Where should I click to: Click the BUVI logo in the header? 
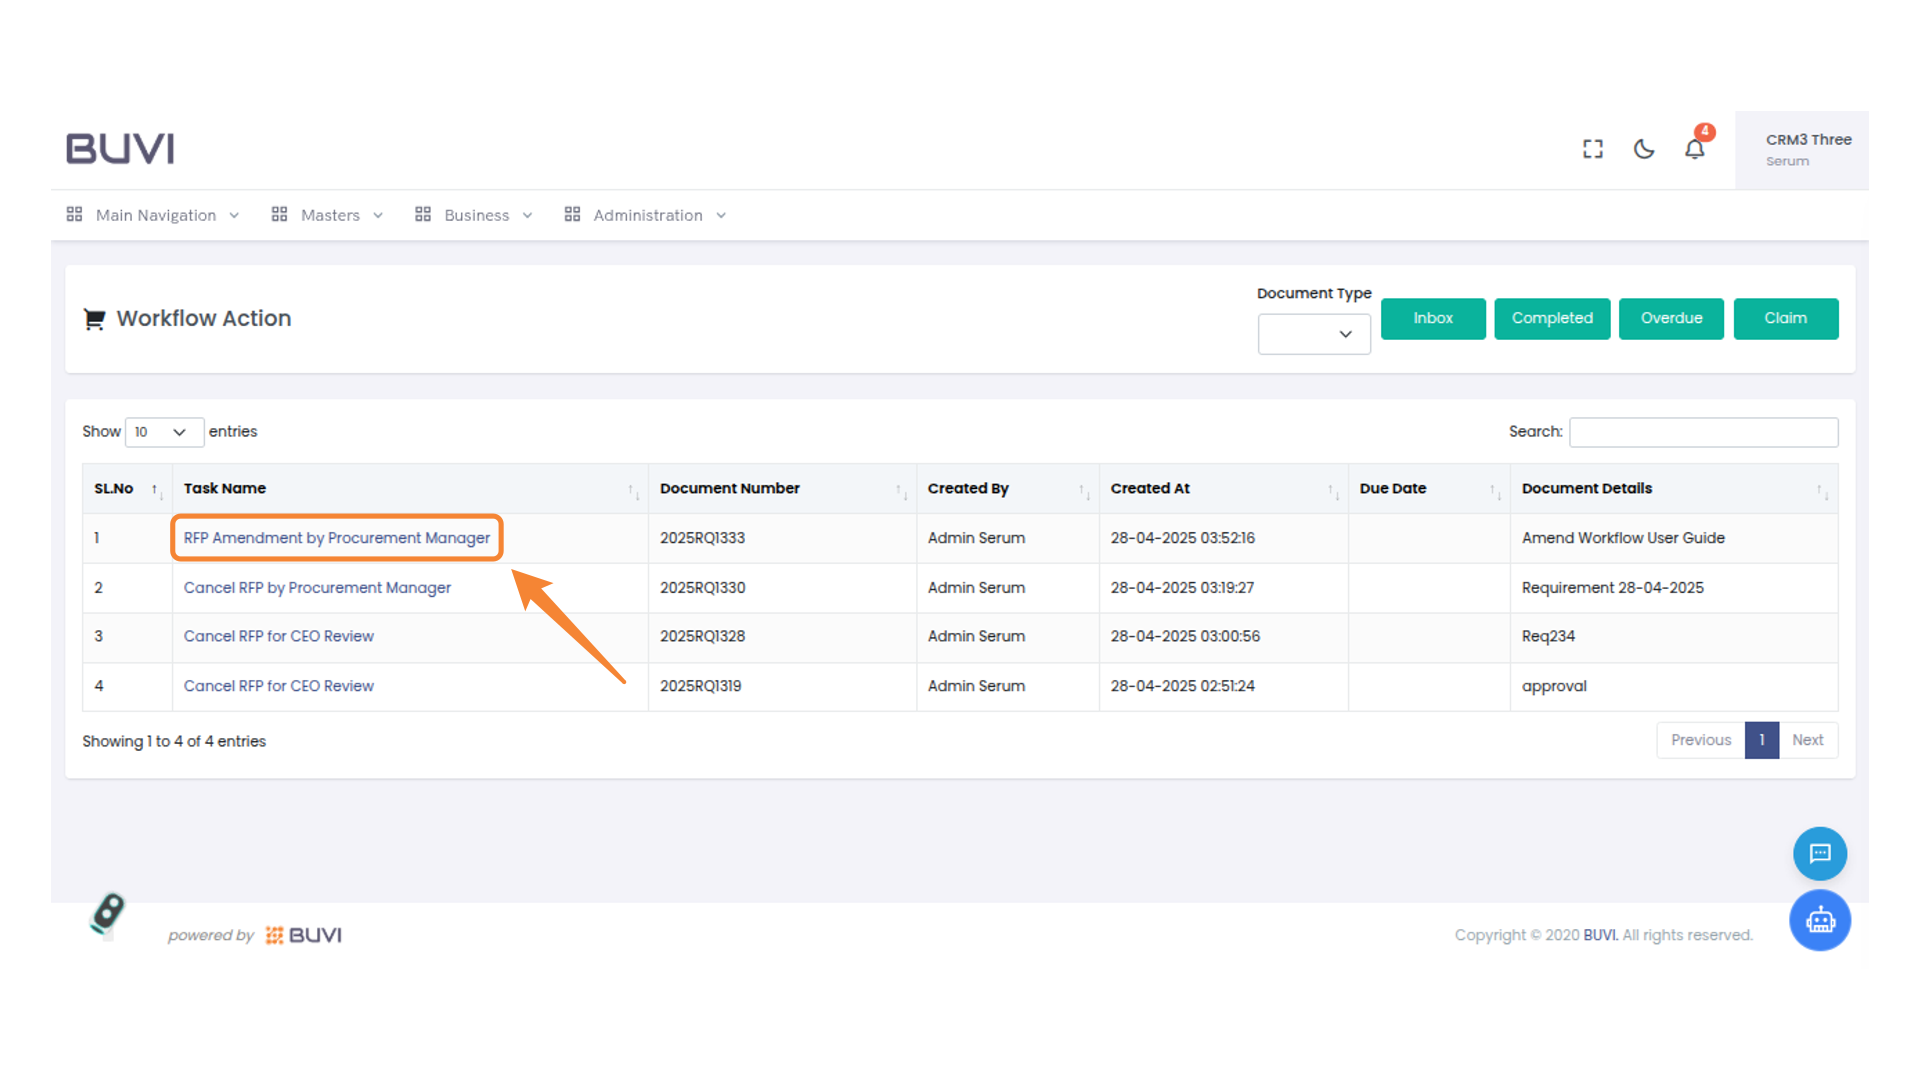coord(120,149)
